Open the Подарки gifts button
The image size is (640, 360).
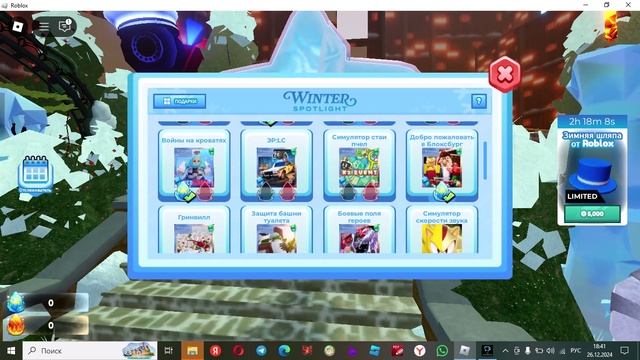tap(180, 101)
